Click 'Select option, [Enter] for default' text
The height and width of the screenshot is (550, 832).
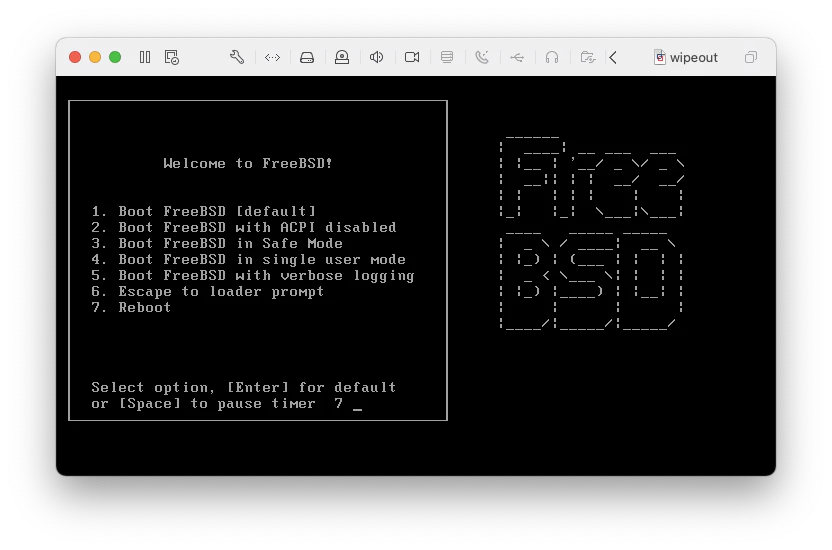(x=244, y=388)
